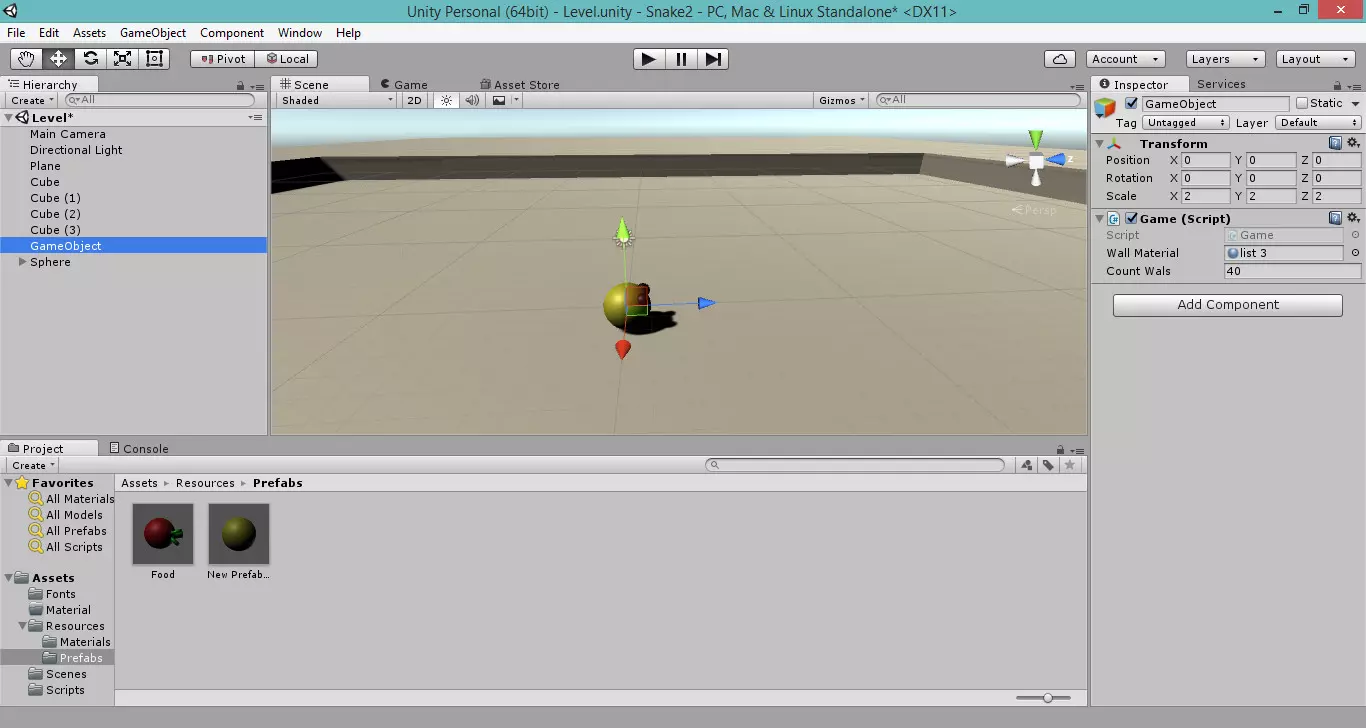
Task: Click the Cloud services icon
Action: pyautogui.click(x=1059, y=59)
